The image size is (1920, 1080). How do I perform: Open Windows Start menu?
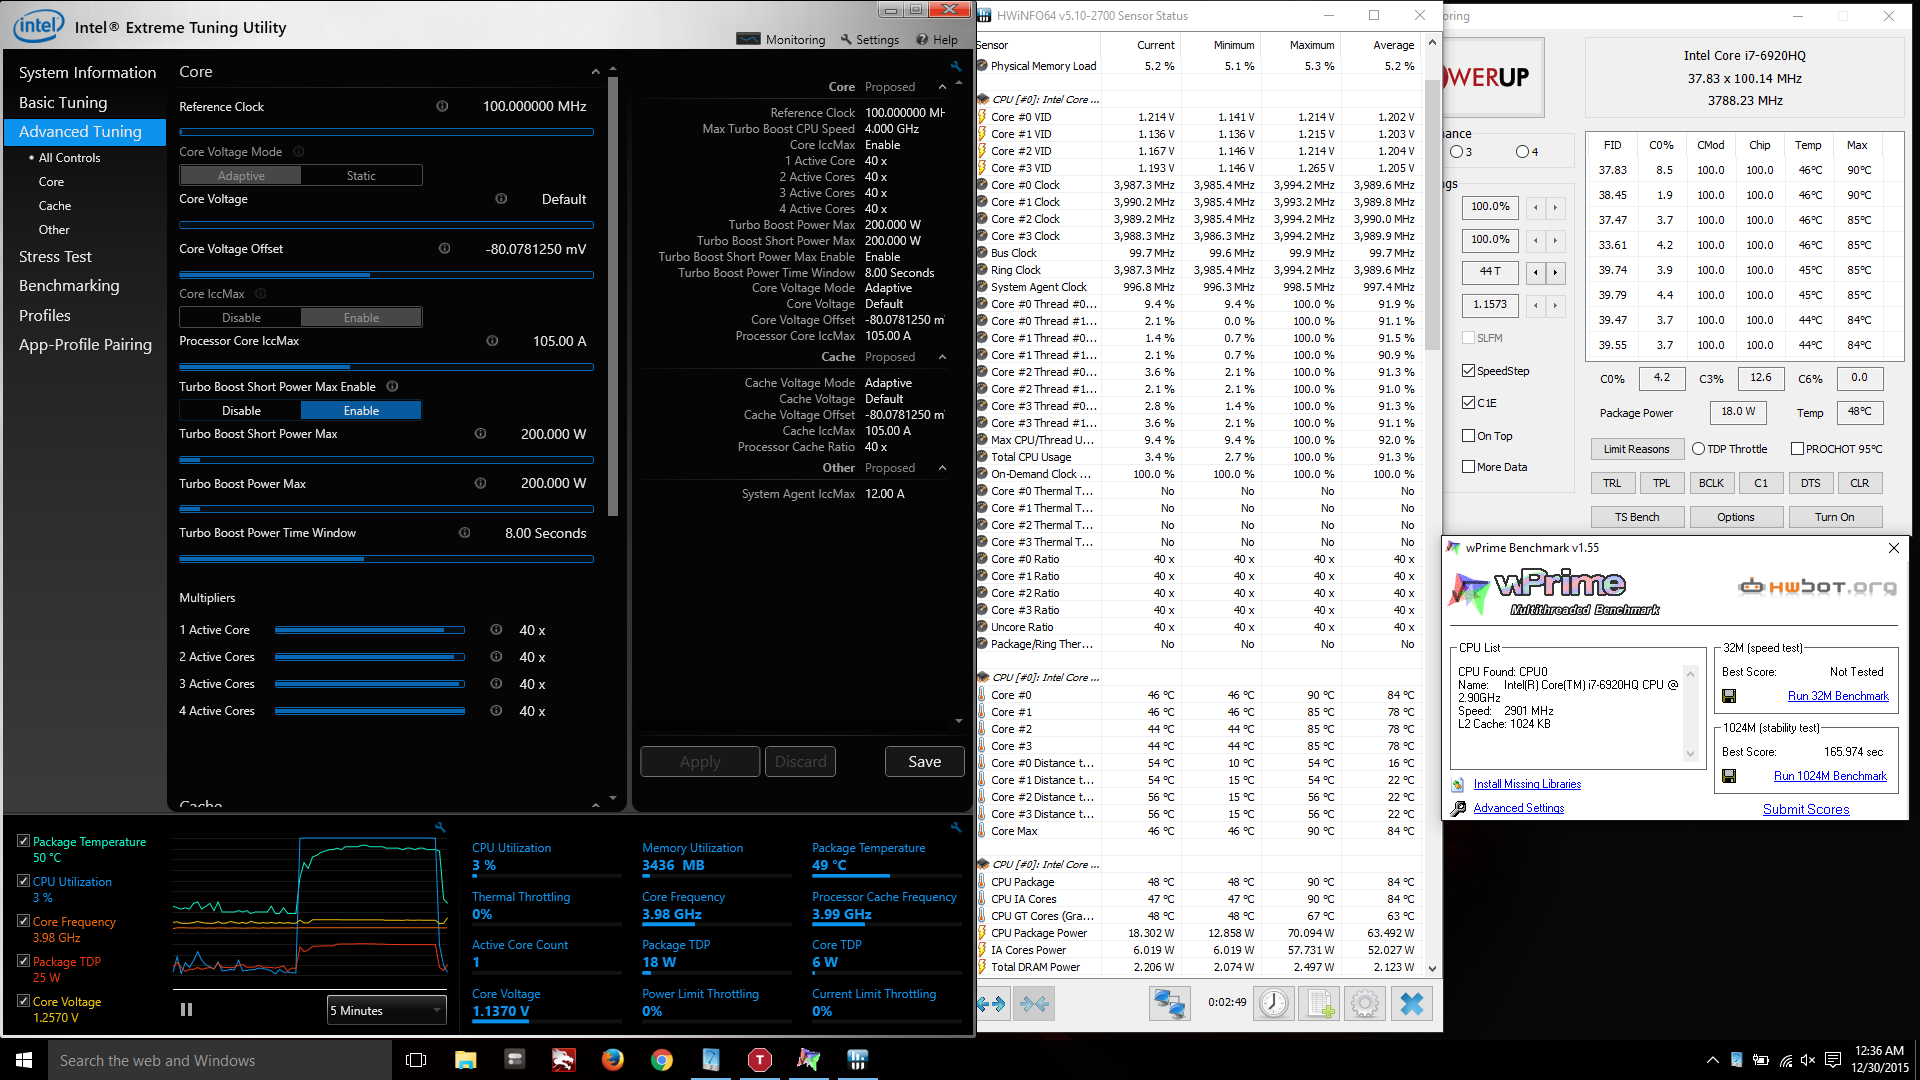pyautogui.click(x=24, y=1060)
